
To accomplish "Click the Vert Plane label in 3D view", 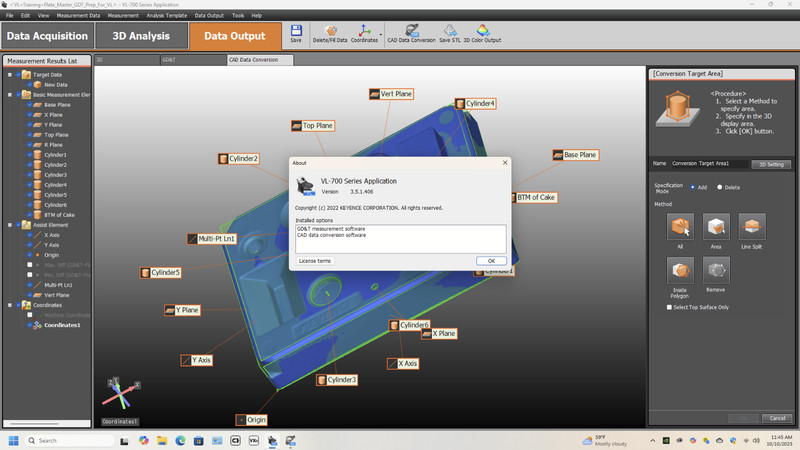I will [x=391, y=94].
